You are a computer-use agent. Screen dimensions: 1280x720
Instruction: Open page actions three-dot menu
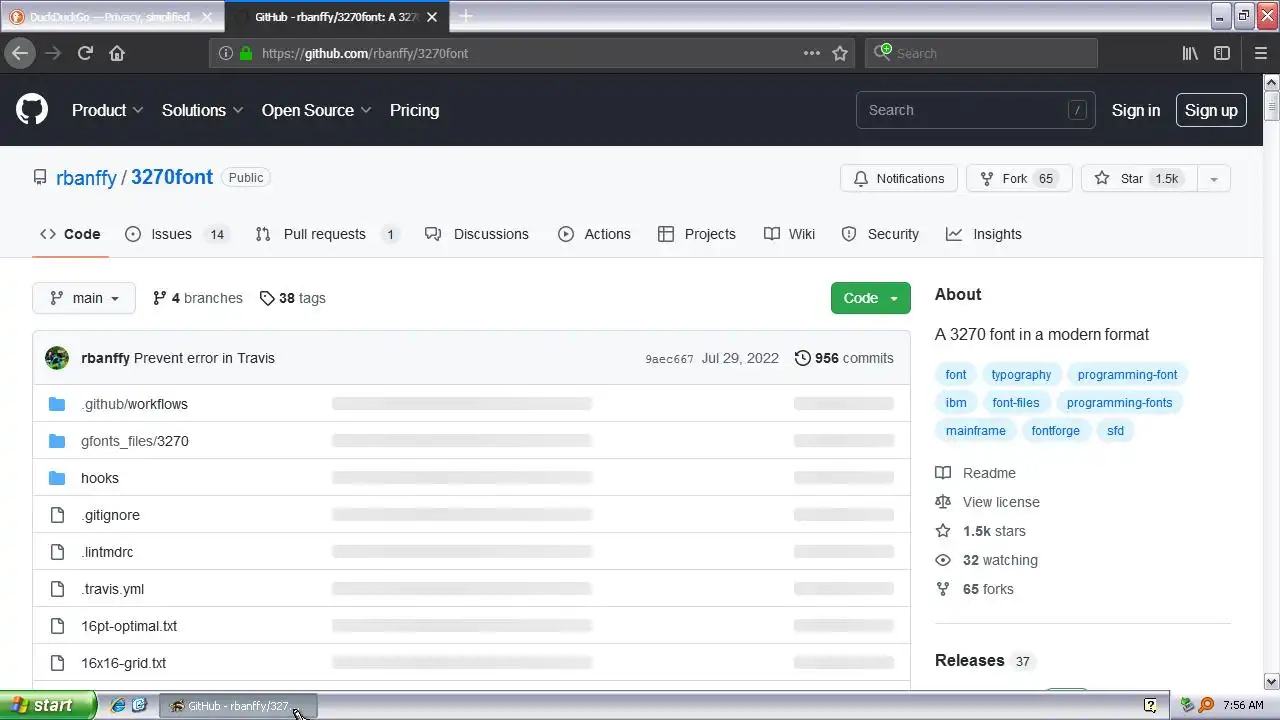coord(812,53)
